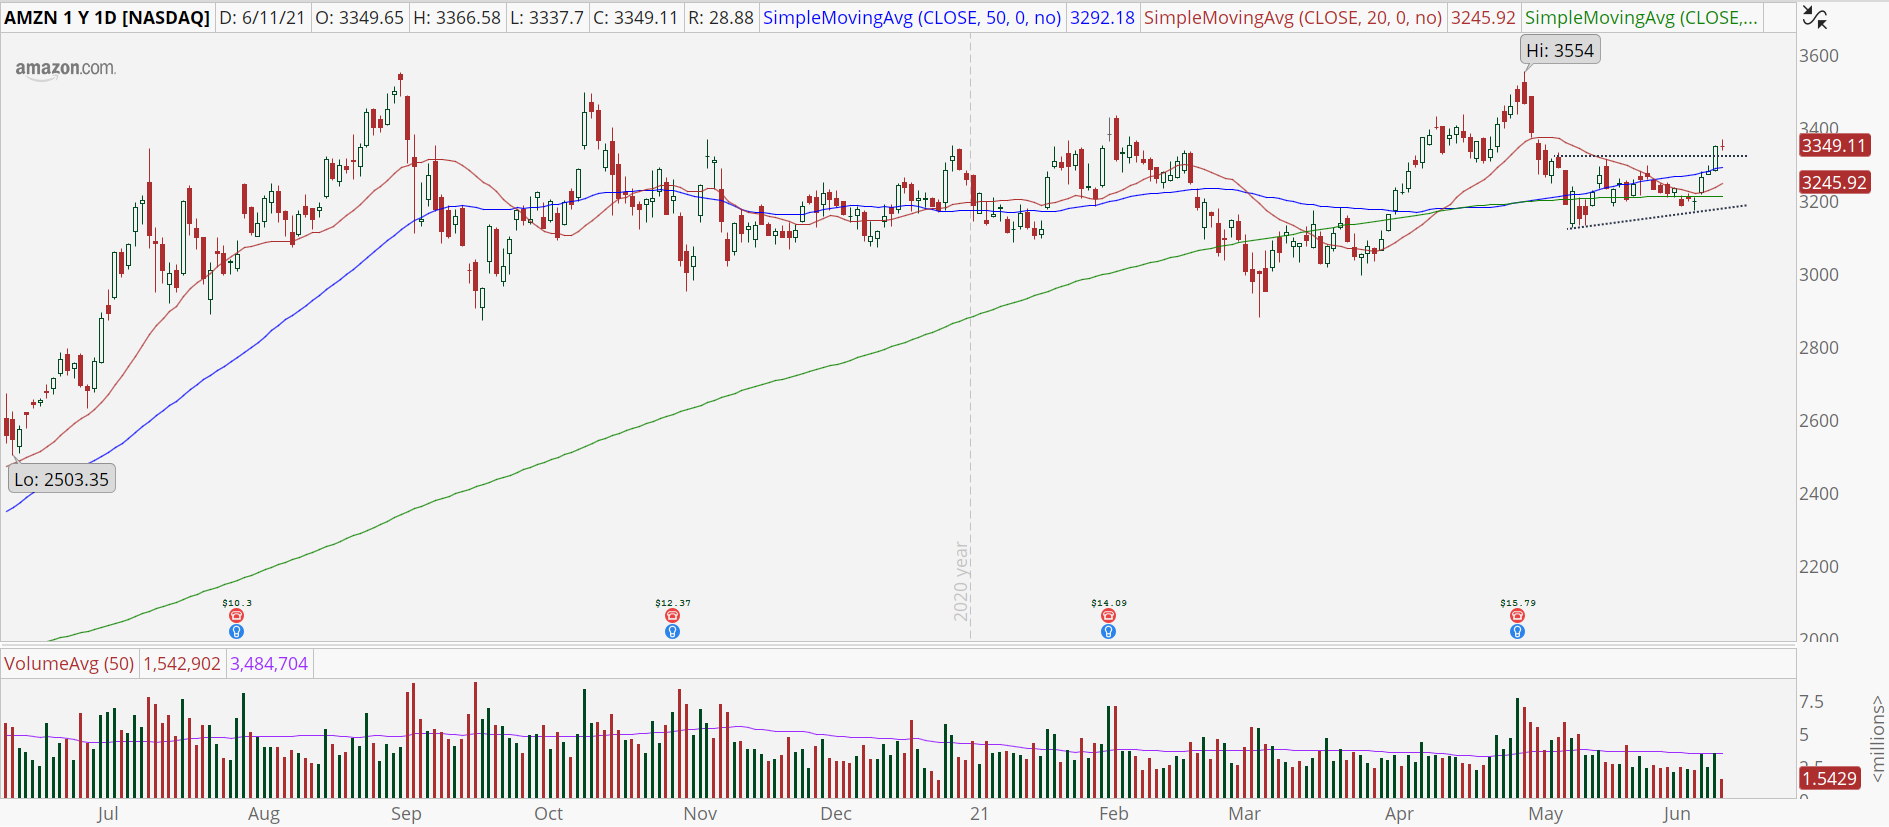Click the red earnings phone icon labeled $15.79
The image size is (1889, 827).
coord(1517,616)
